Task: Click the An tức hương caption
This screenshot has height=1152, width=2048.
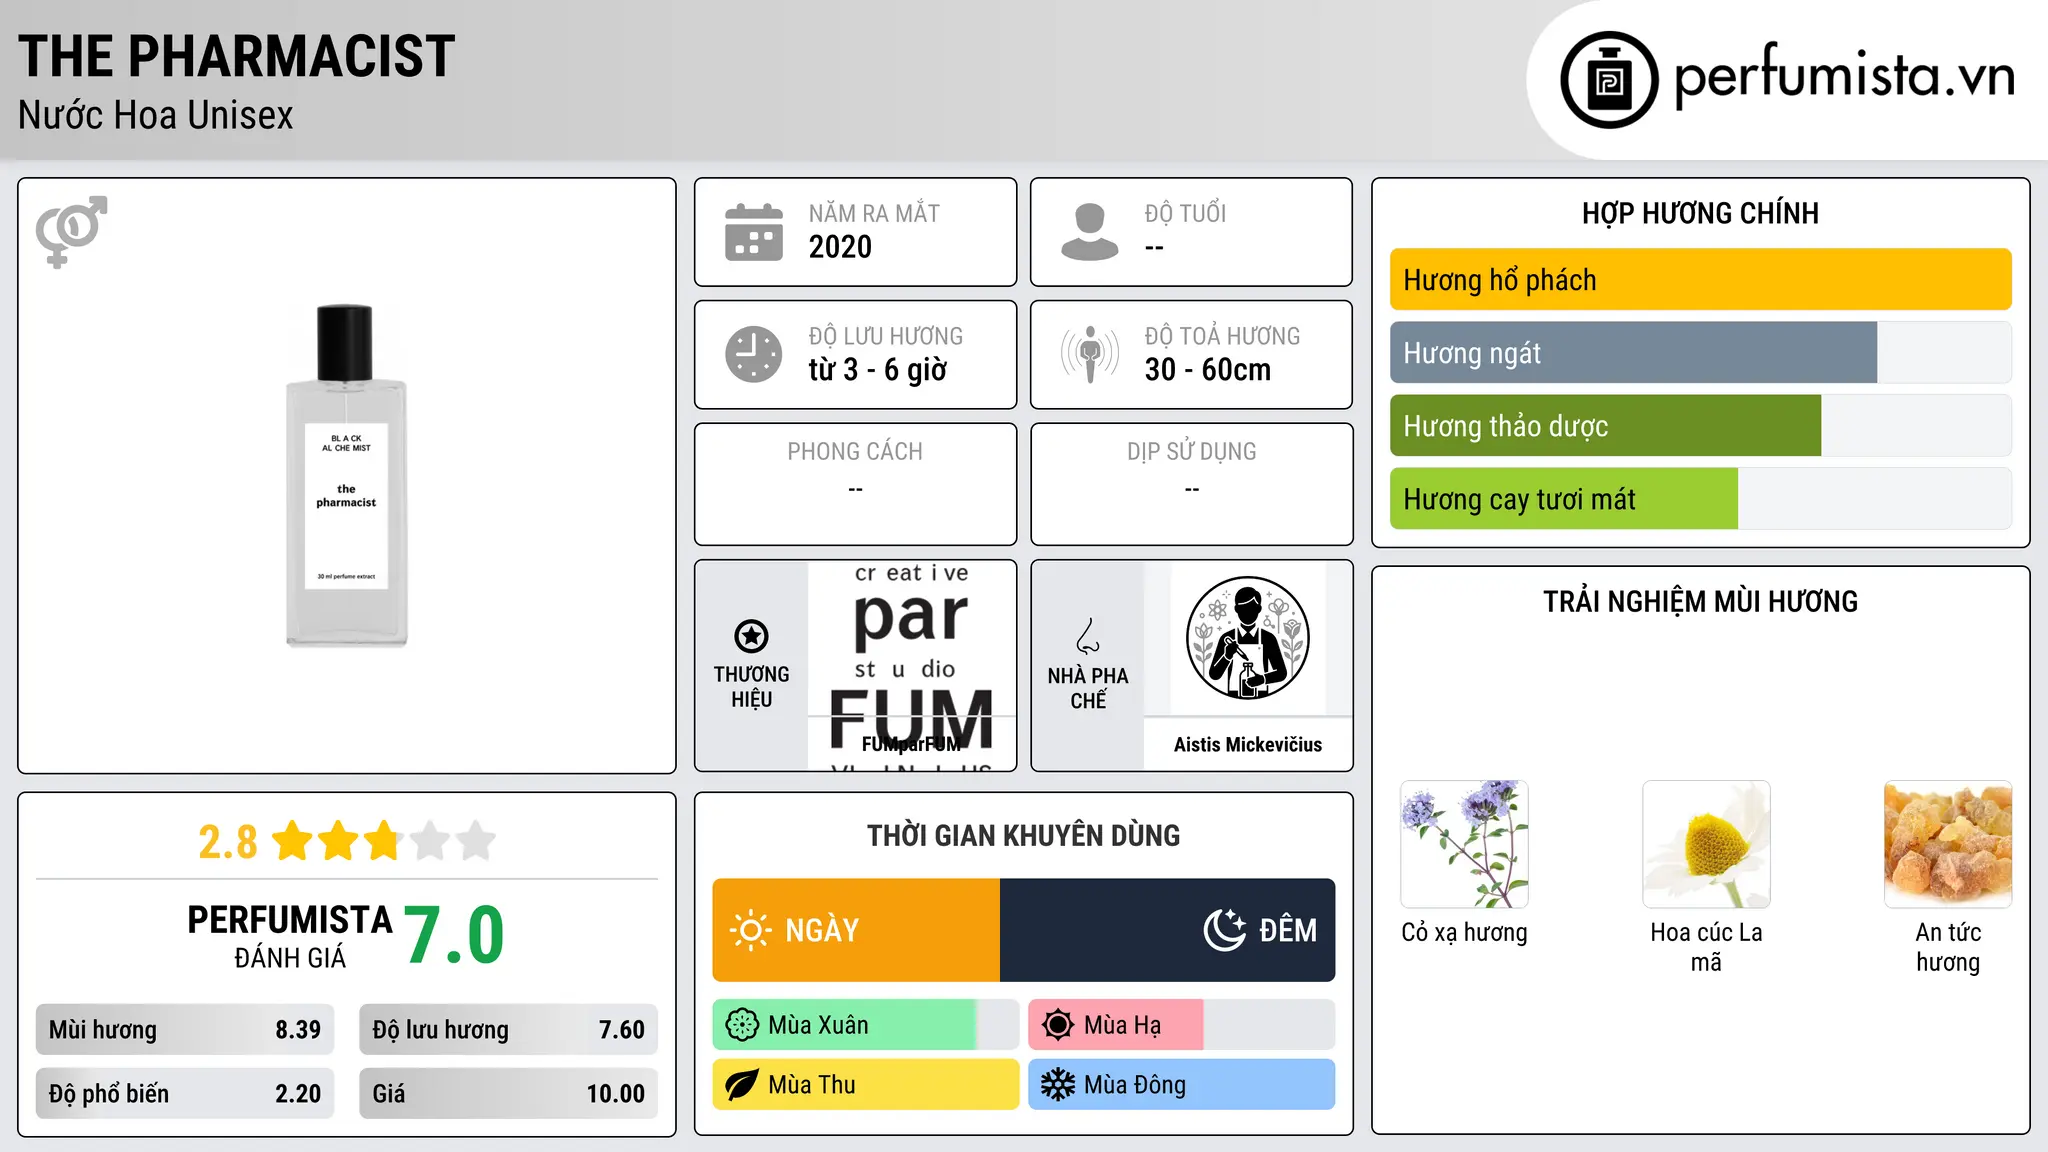Action: [x=1948, y=947]
